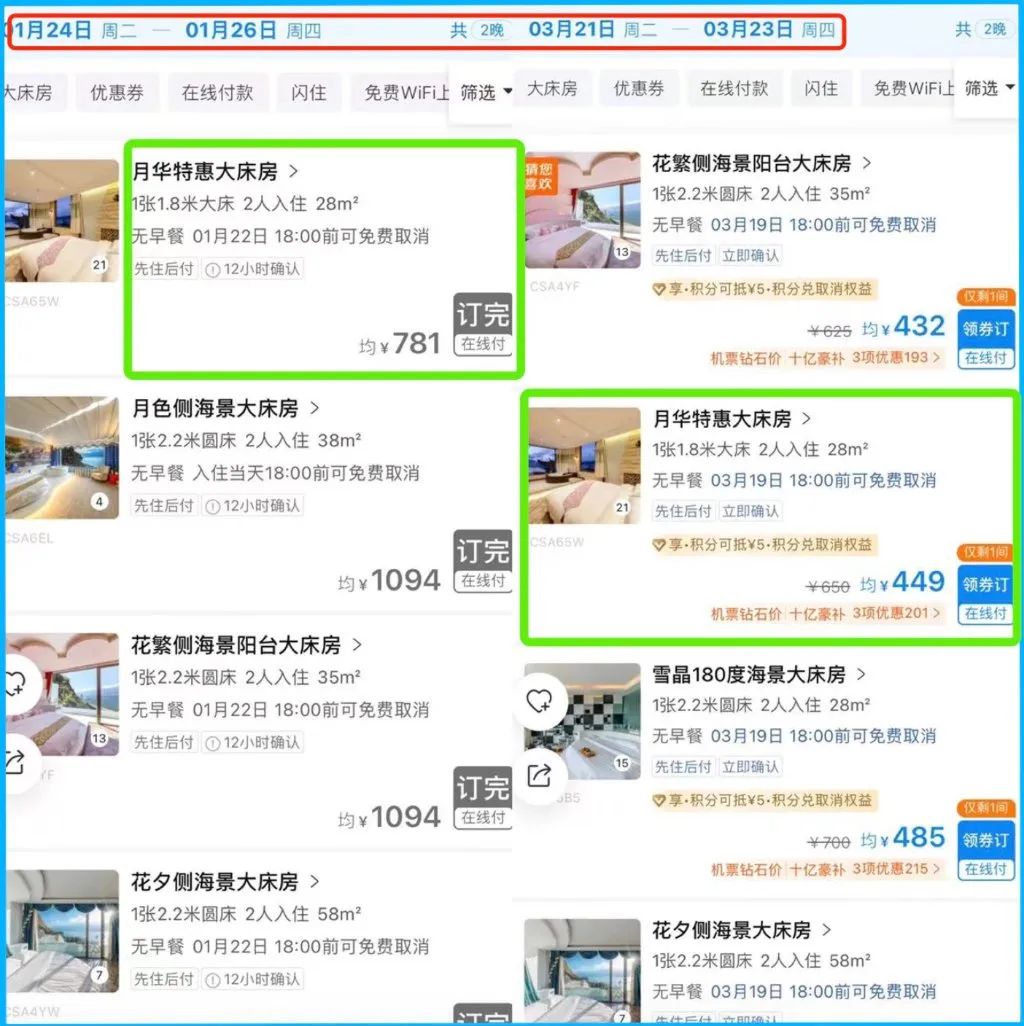Screen dimensions: 1024x1026
Task: Open the 筛选 dropdown in the March listing
Action: [989, 89]
